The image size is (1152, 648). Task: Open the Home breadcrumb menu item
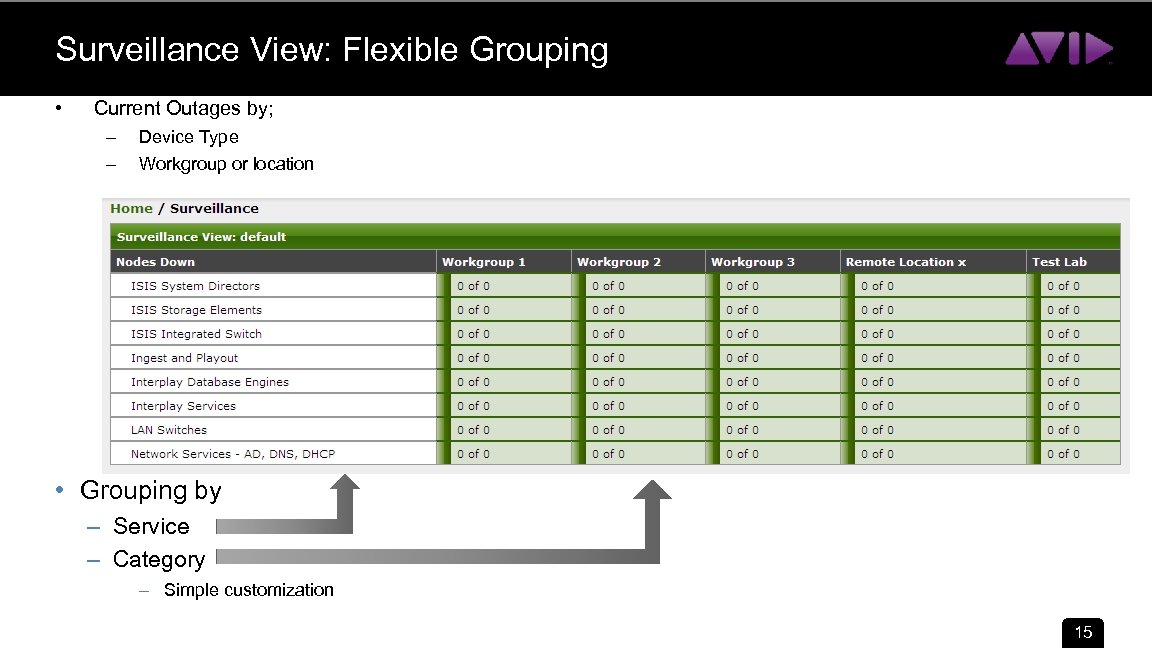point(131,208)
